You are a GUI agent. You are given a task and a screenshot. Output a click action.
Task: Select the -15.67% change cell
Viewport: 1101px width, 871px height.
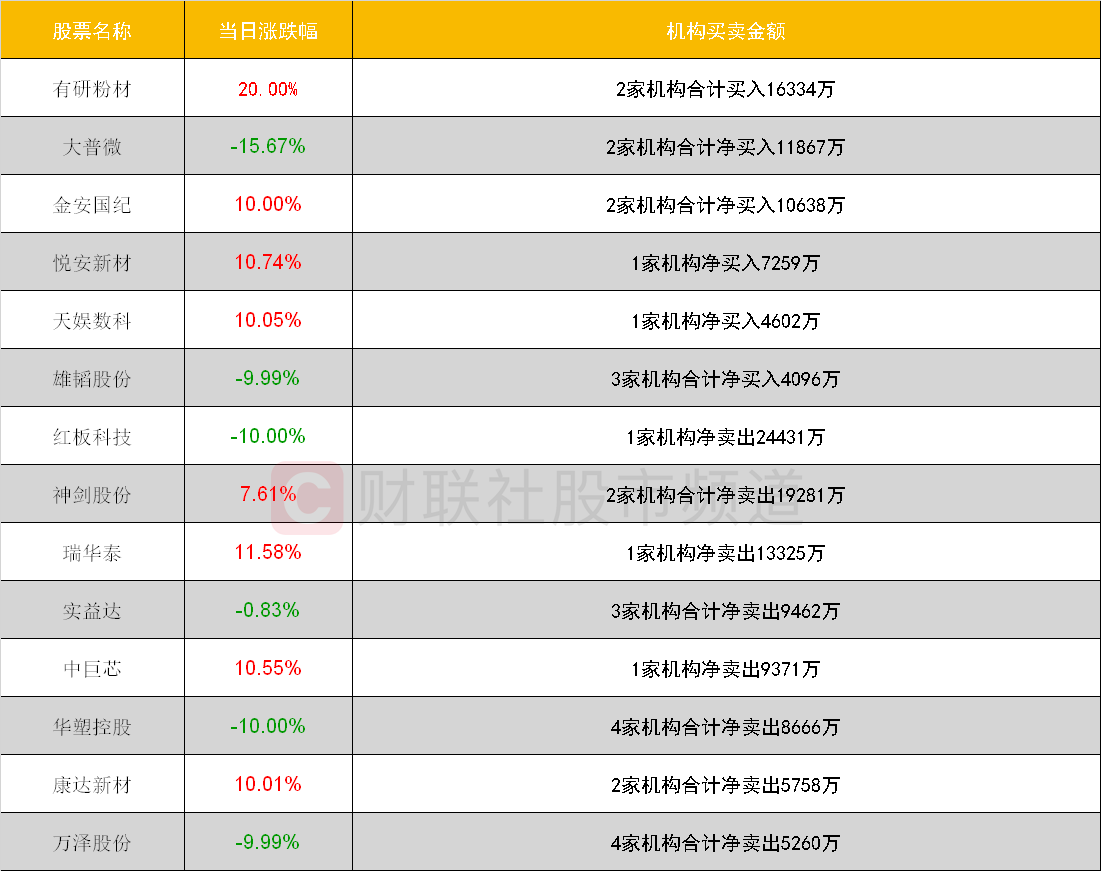(268, 146)
